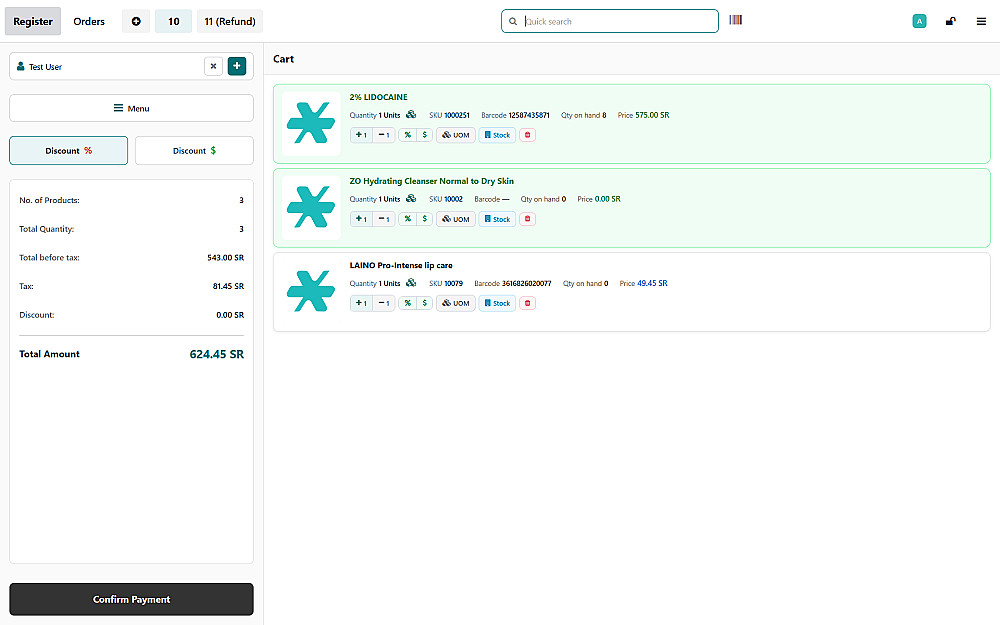Apply amount discount to ZO Hydrating Cleanser
1000x625 pixels.
click(x=425, y=219)
